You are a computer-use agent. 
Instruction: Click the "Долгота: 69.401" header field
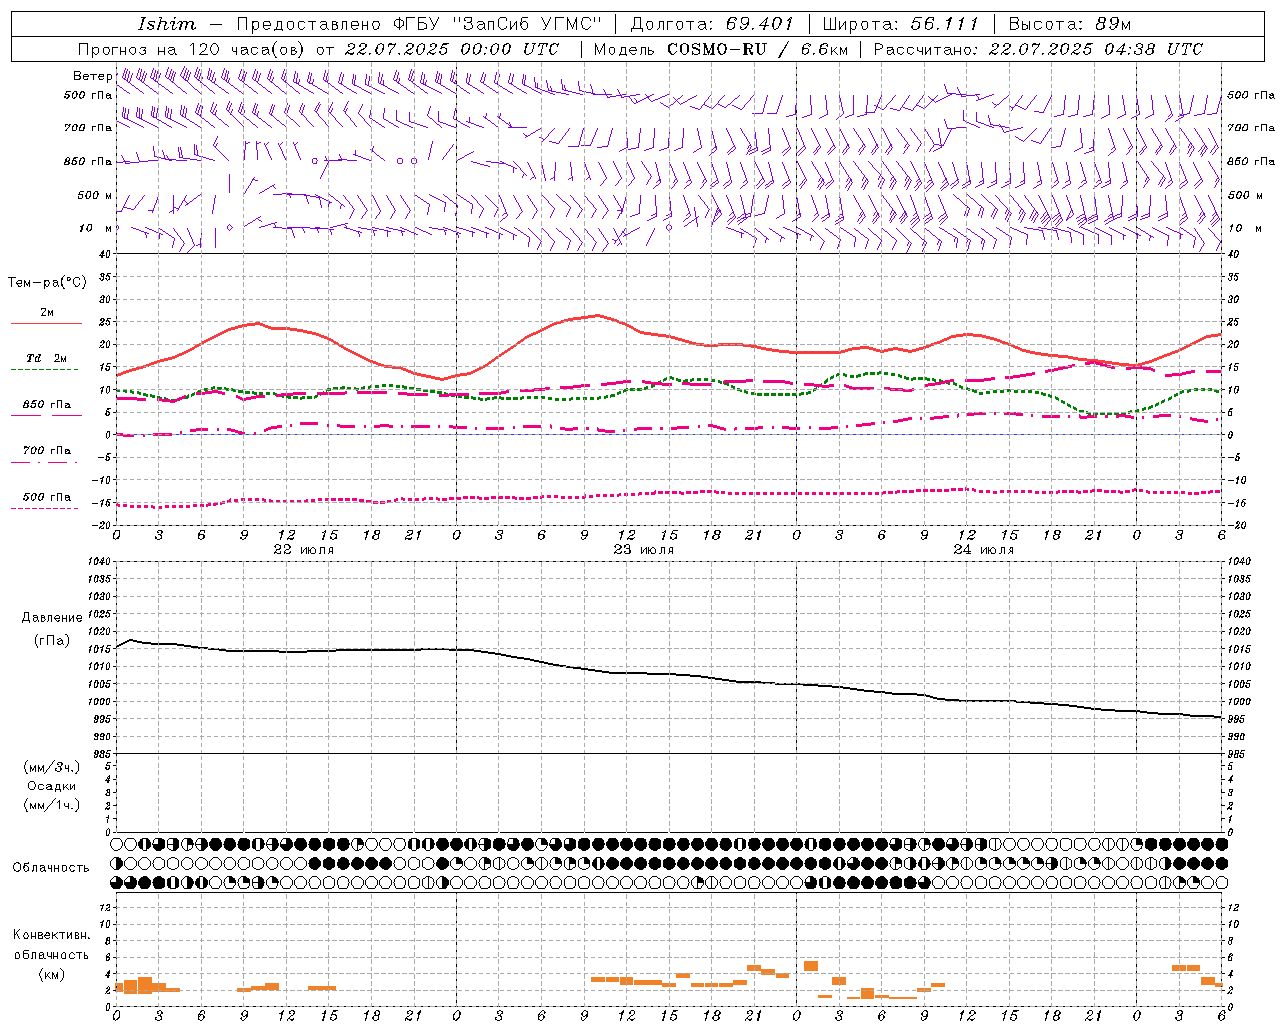click(712, 24)
